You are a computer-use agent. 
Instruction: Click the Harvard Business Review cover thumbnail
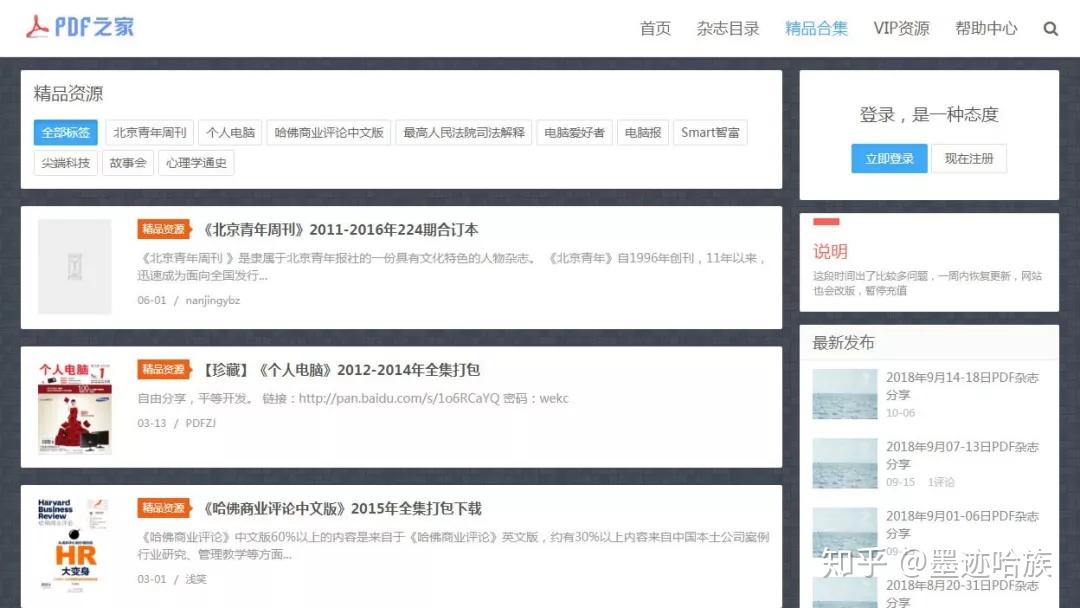pos(74,545)
